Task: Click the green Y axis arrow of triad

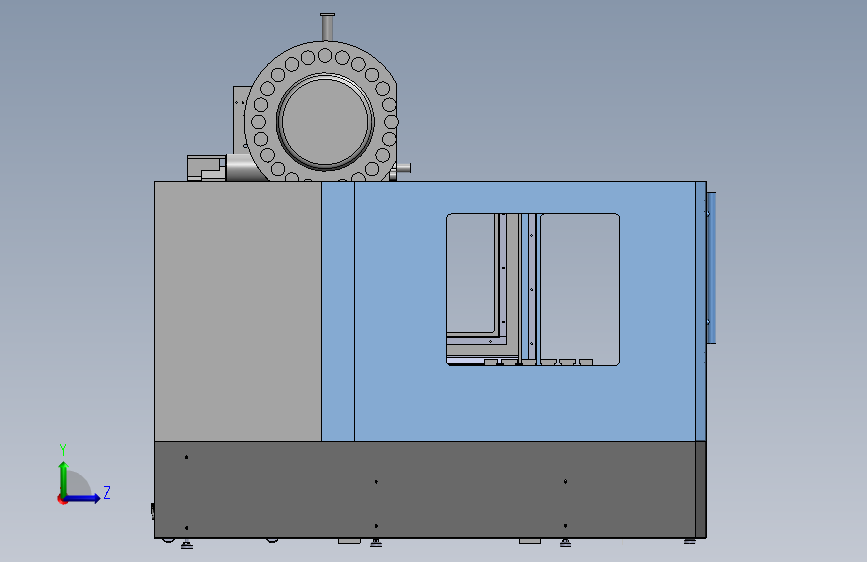Action: pos(64,479)
